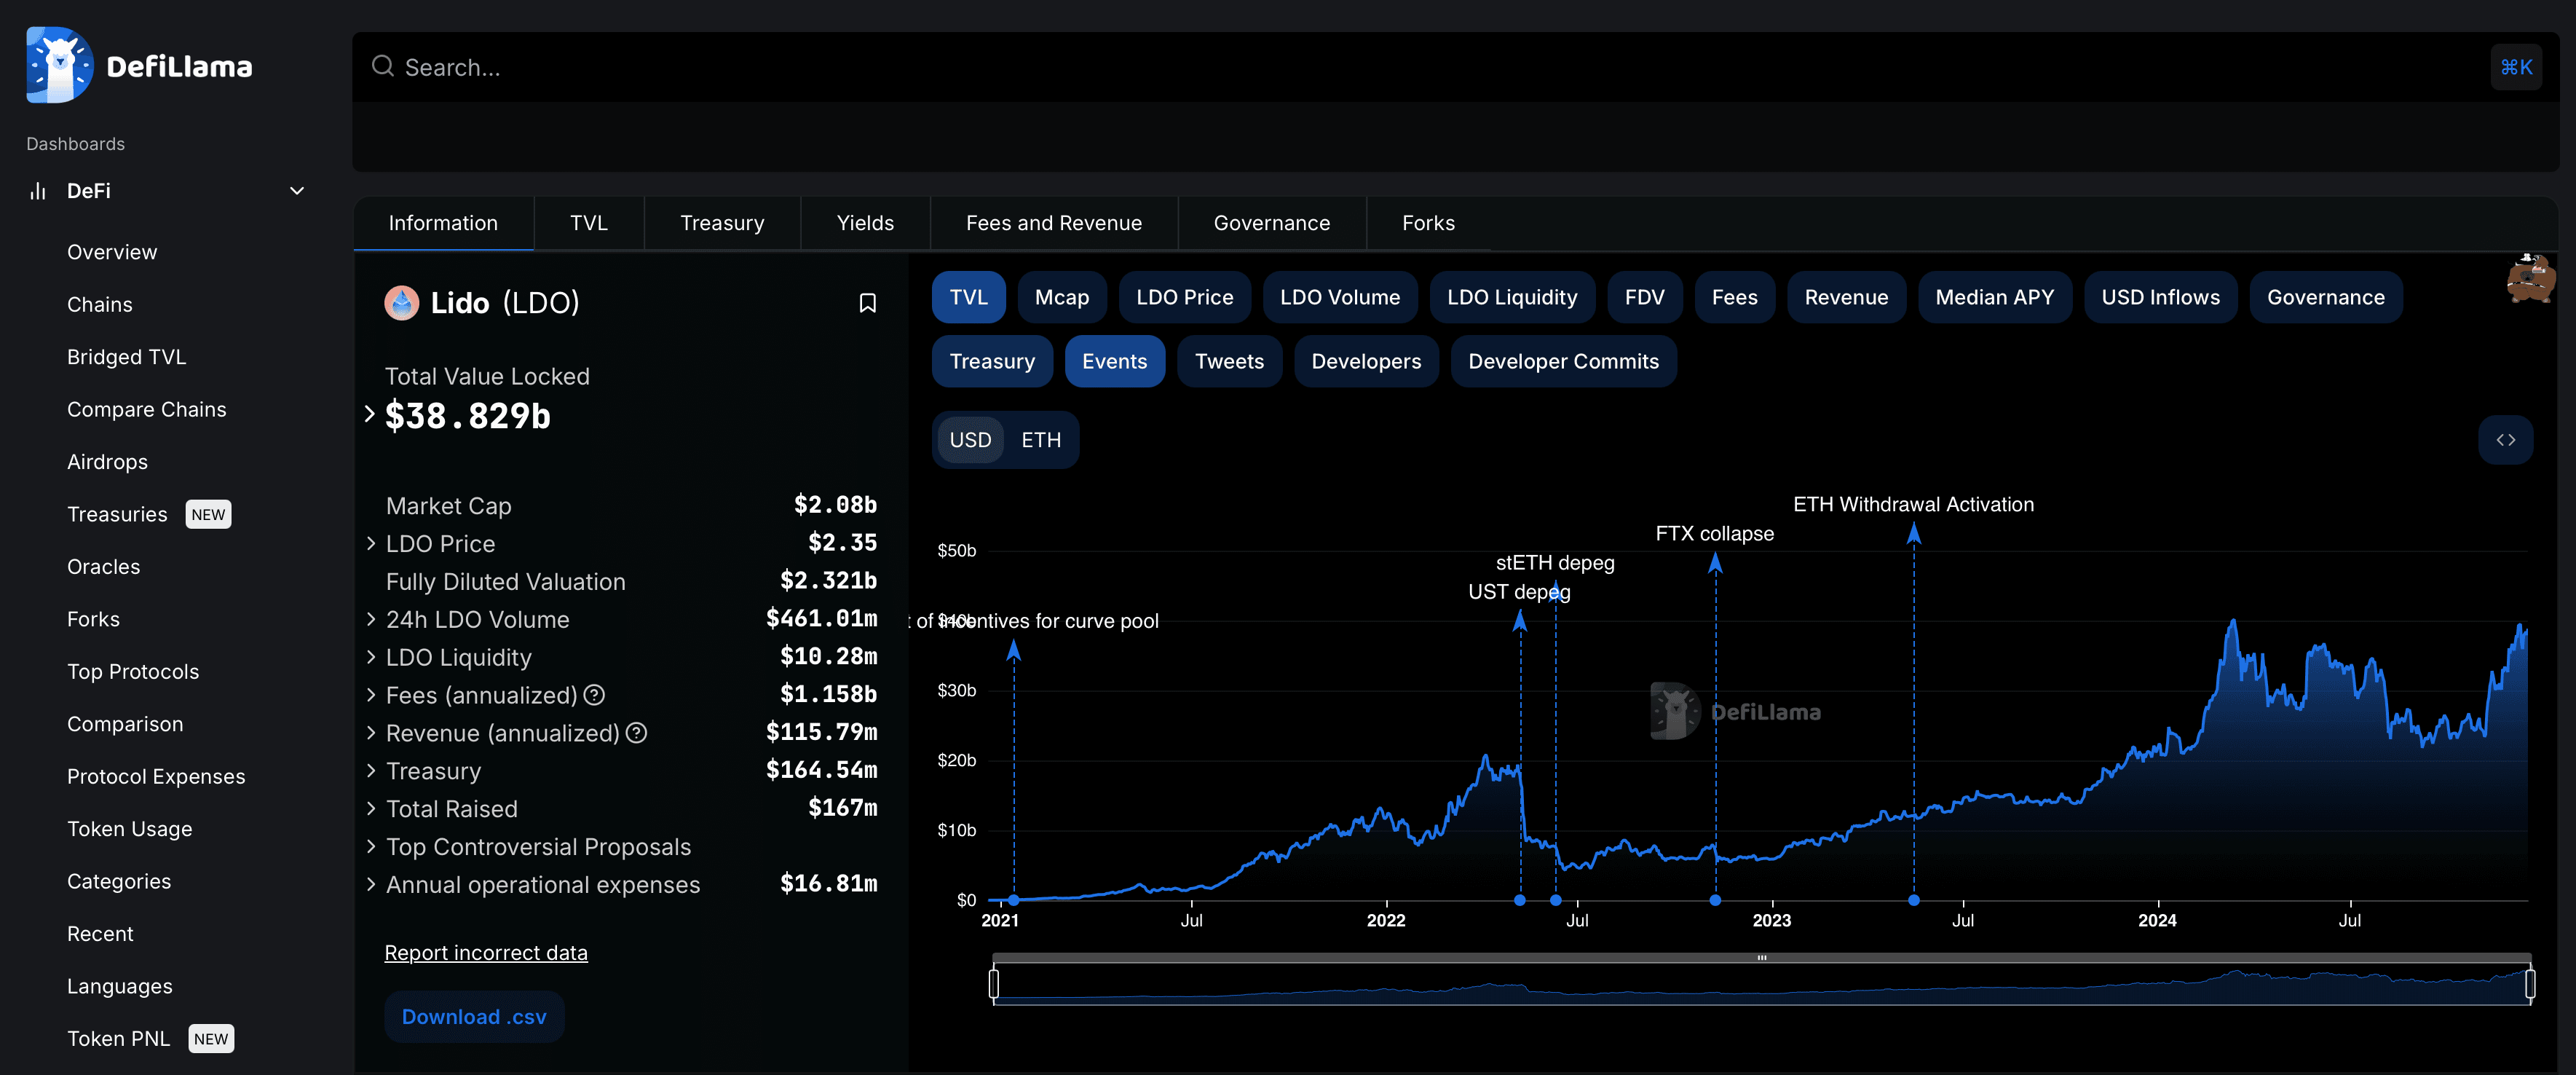Click the llama mascot icon at top right
2576x1075 pixels.
[2530, 279]
